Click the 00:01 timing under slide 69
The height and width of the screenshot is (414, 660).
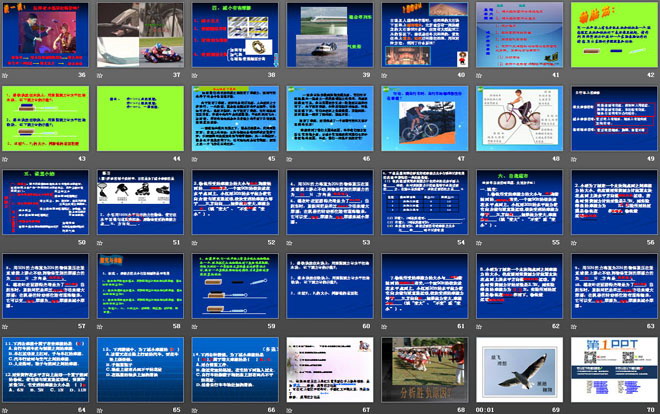[x=485, y=410]
